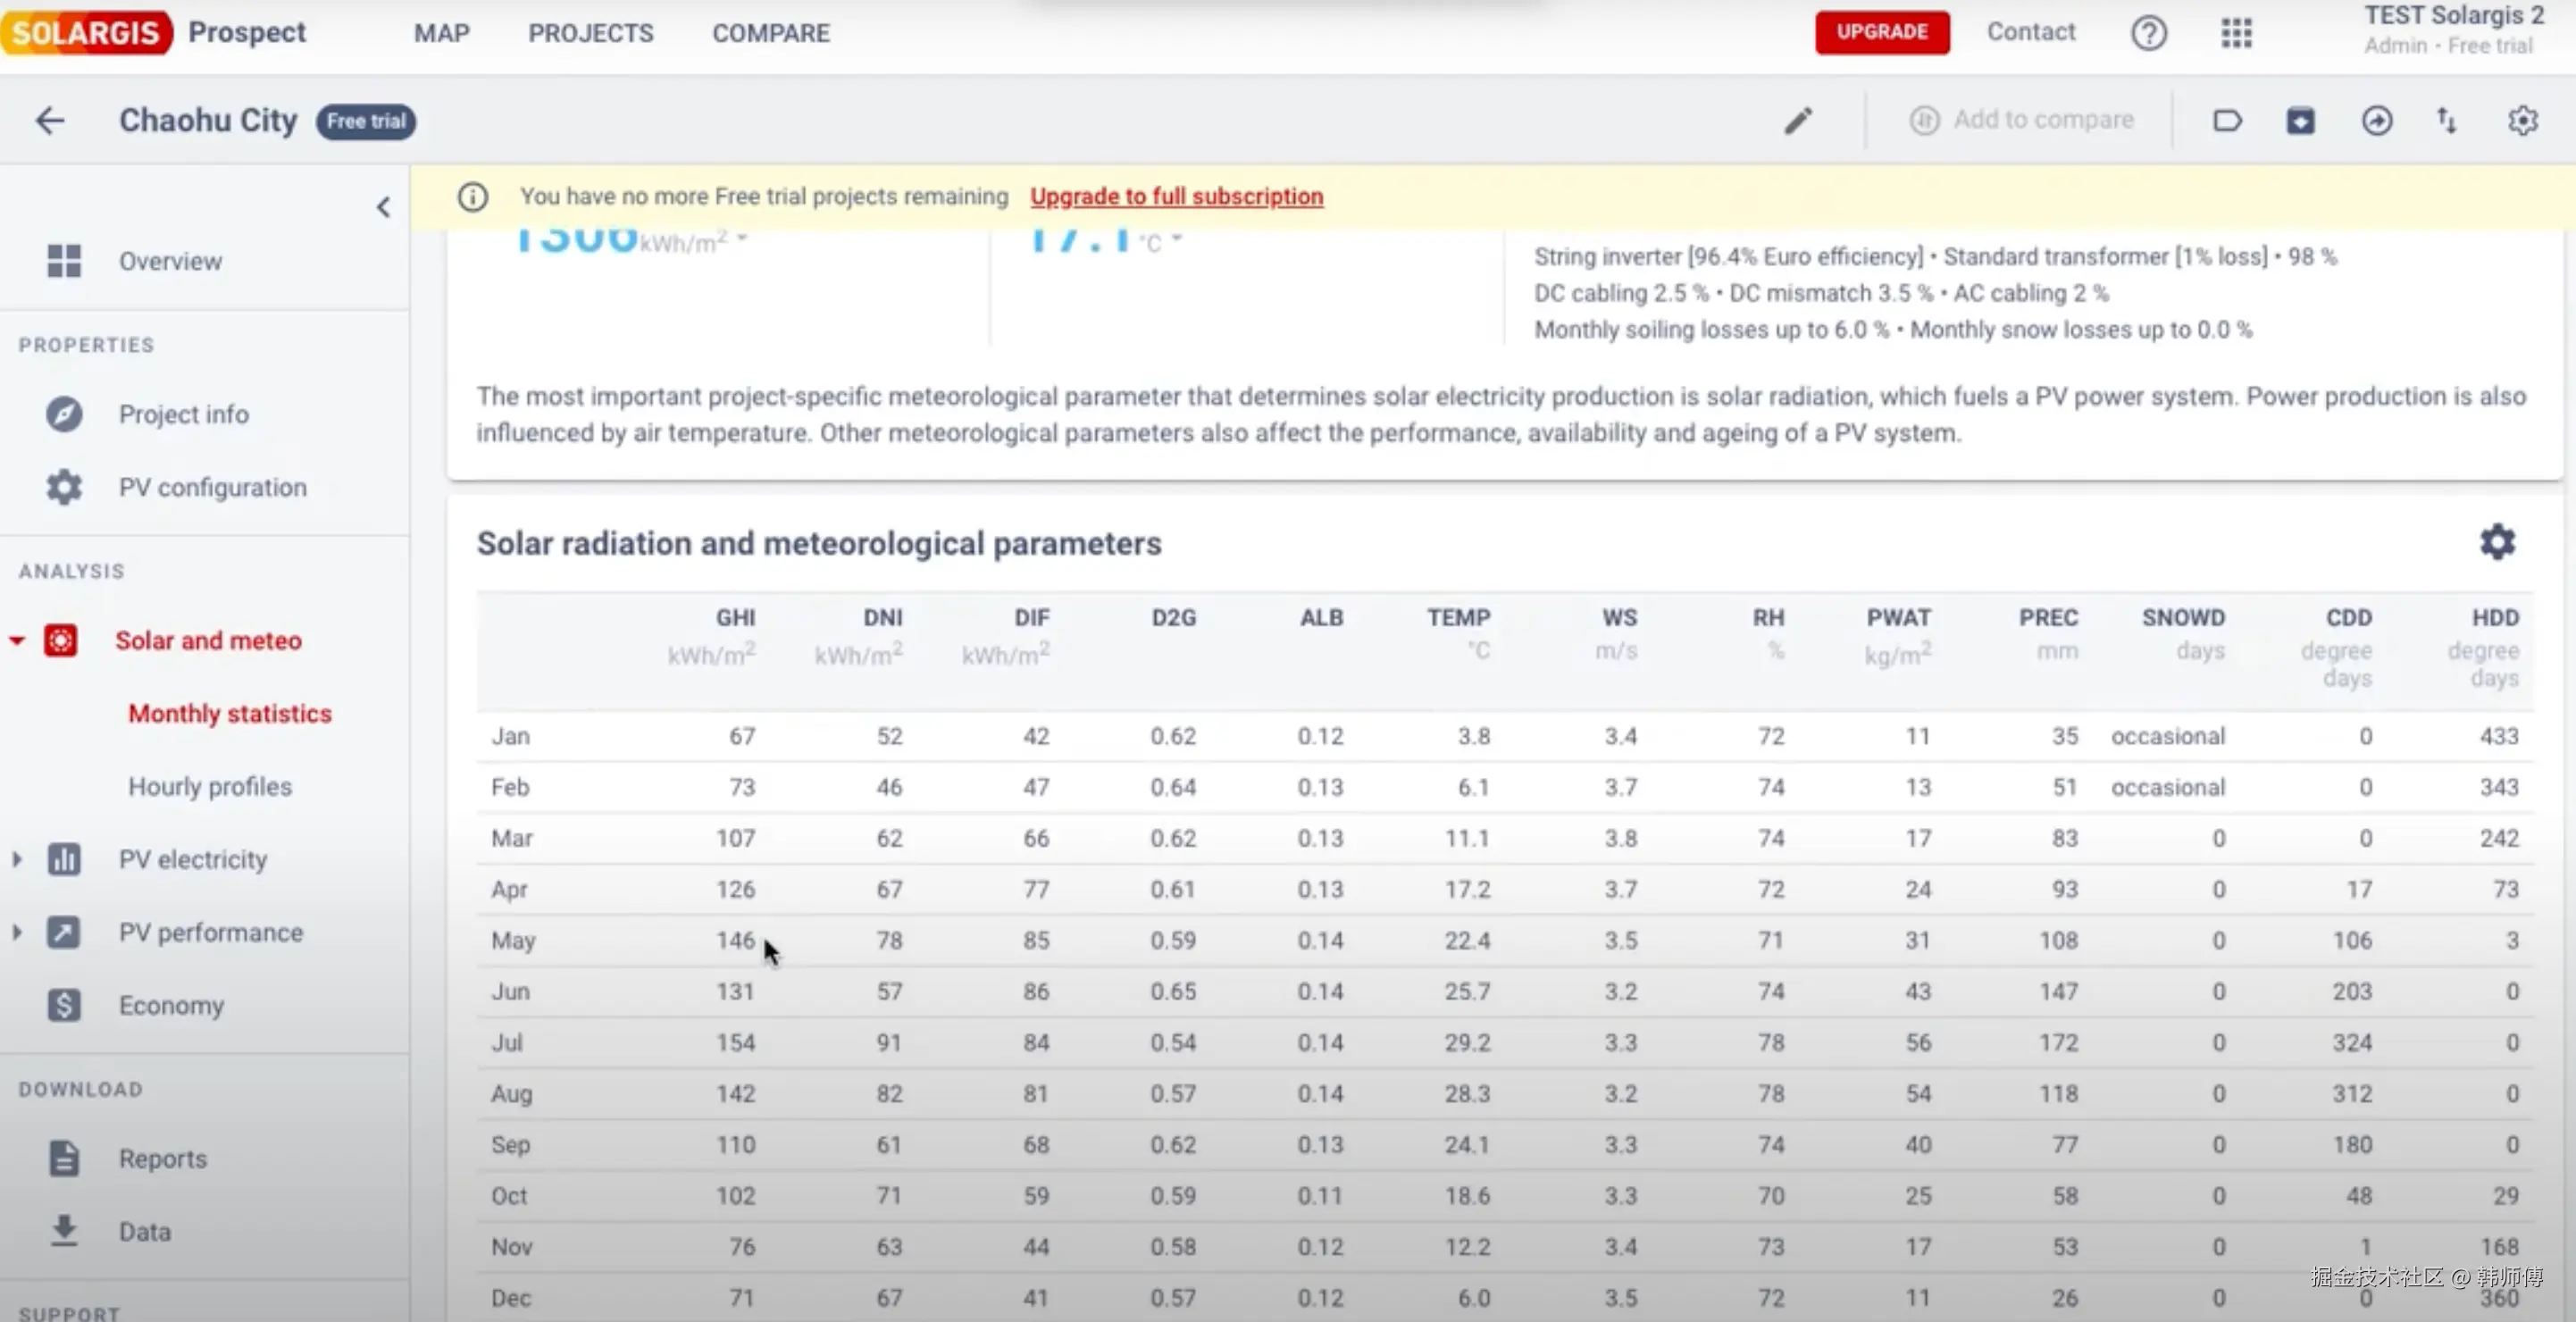Click the archive project icon
The image size is (2576, 1322).
pos(2300,121)
